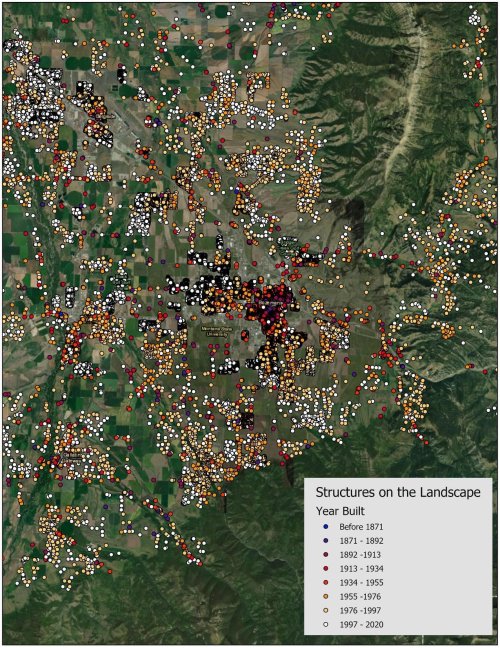Click the Montana State University map label
Screen dimensions: 500x648
[217, 331]
